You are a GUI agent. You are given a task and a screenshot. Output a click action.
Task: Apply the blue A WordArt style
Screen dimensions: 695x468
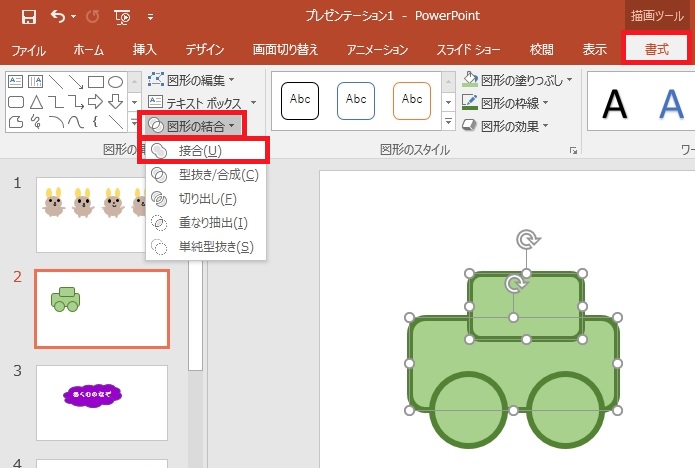[671, 104]
